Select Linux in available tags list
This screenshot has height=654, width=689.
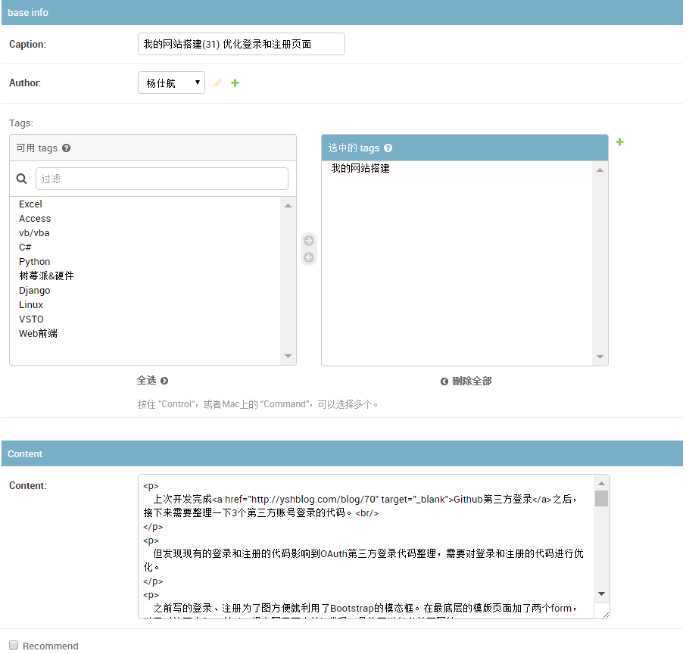tap(31, 305)
